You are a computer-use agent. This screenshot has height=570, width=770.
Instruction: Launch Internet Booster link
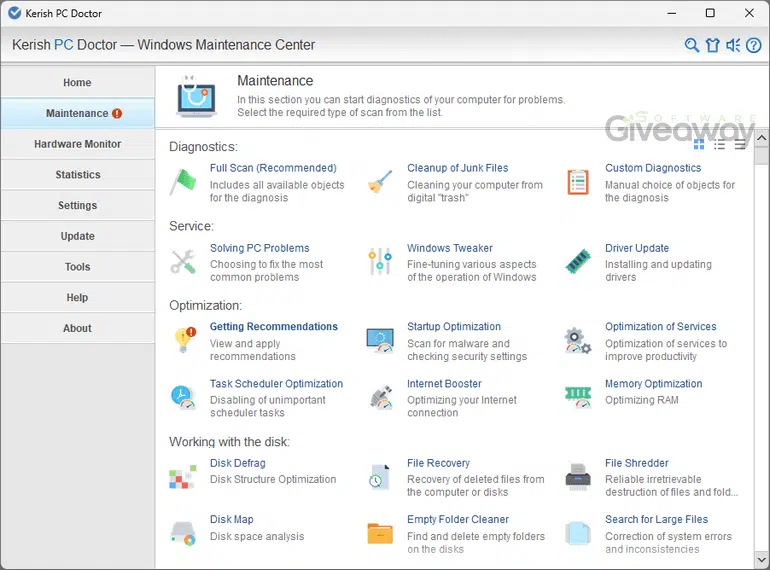pos(444,383)
